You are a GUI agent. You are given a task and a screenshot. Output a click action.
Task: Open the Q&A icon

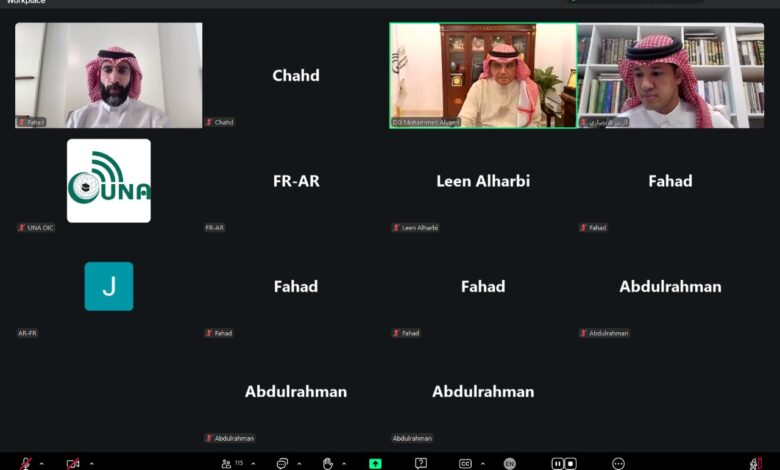[421, 464]
